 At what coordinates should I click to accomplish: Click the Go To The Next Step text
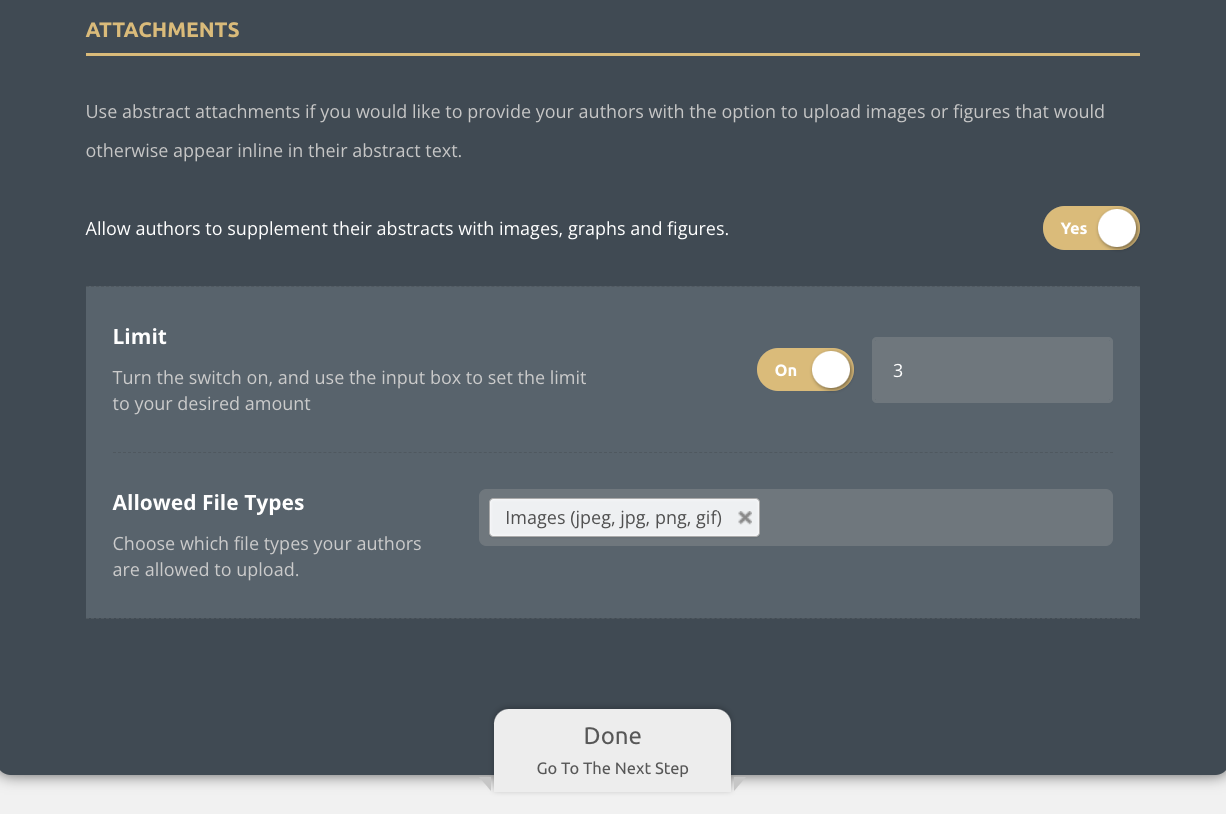(612, 769)
